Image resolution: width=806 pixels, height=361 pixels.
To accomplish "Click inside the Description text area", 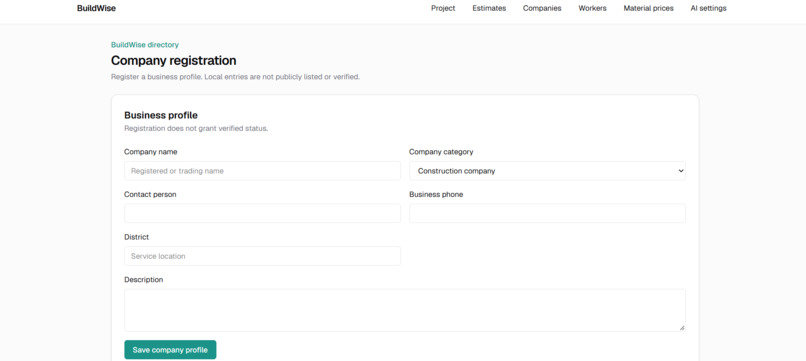I will coord(405,310).
